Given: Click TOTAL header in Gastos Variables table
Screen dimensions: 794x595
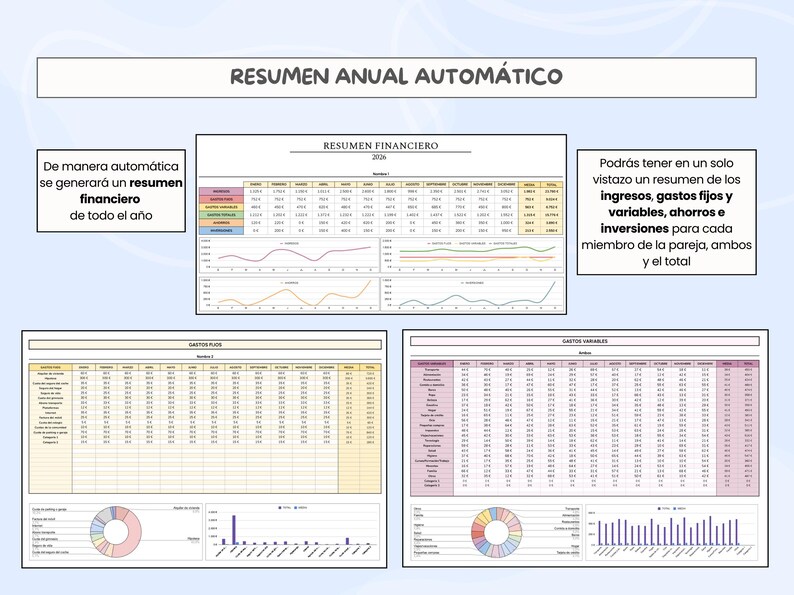Looking at the screenshot, I should point(748,364).
